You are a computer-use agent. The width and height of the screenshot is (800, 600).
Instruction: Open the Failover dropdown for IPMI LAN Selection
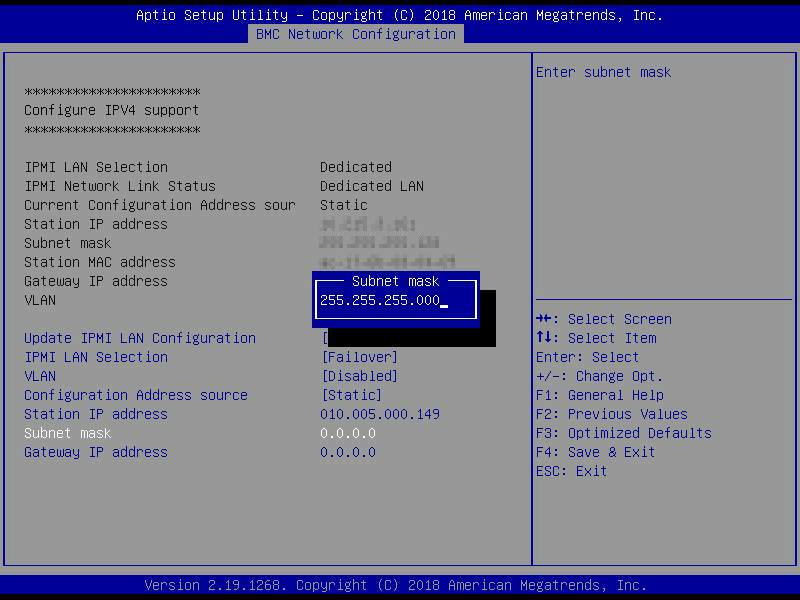point(360,357)
